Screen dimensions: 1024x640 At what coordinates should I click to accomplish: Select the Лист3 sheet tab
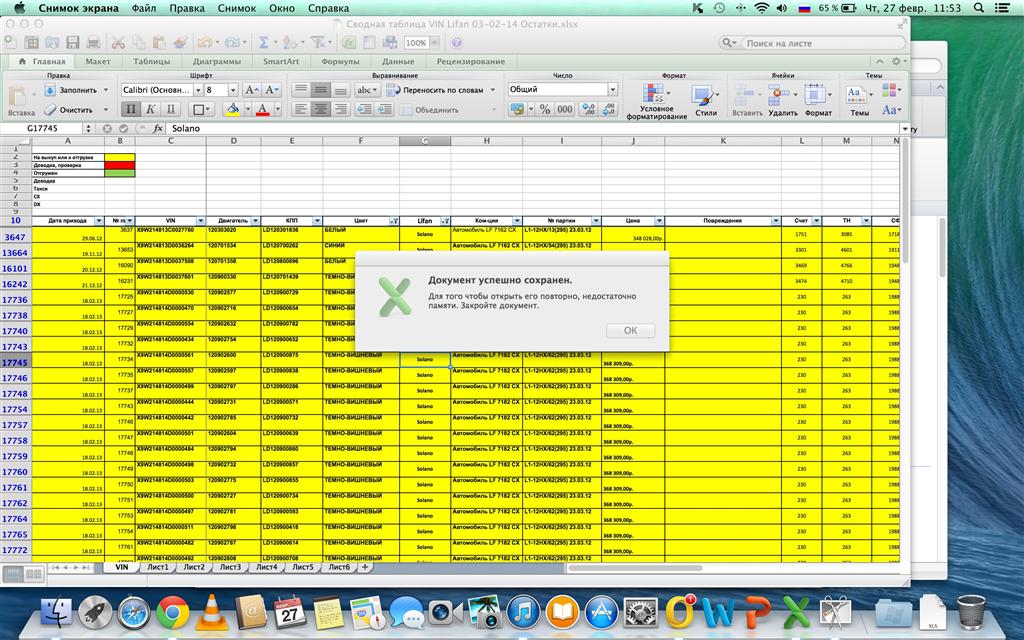(230, 568)
